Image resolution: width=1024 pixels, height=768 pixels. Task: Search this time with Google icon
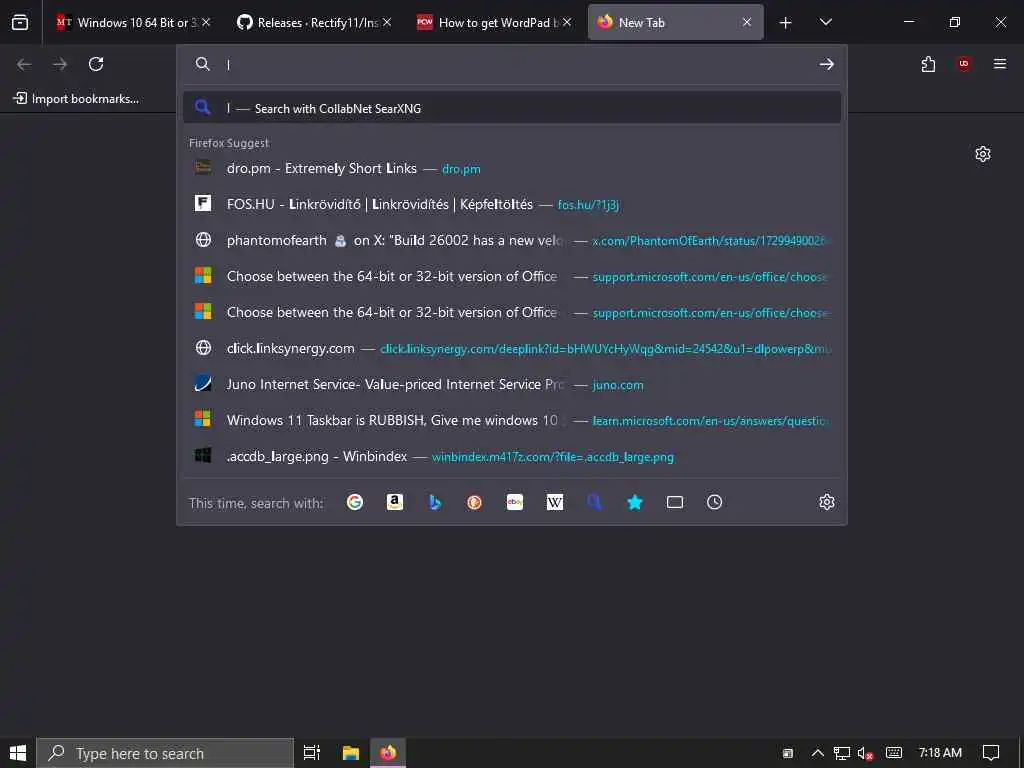355,502
